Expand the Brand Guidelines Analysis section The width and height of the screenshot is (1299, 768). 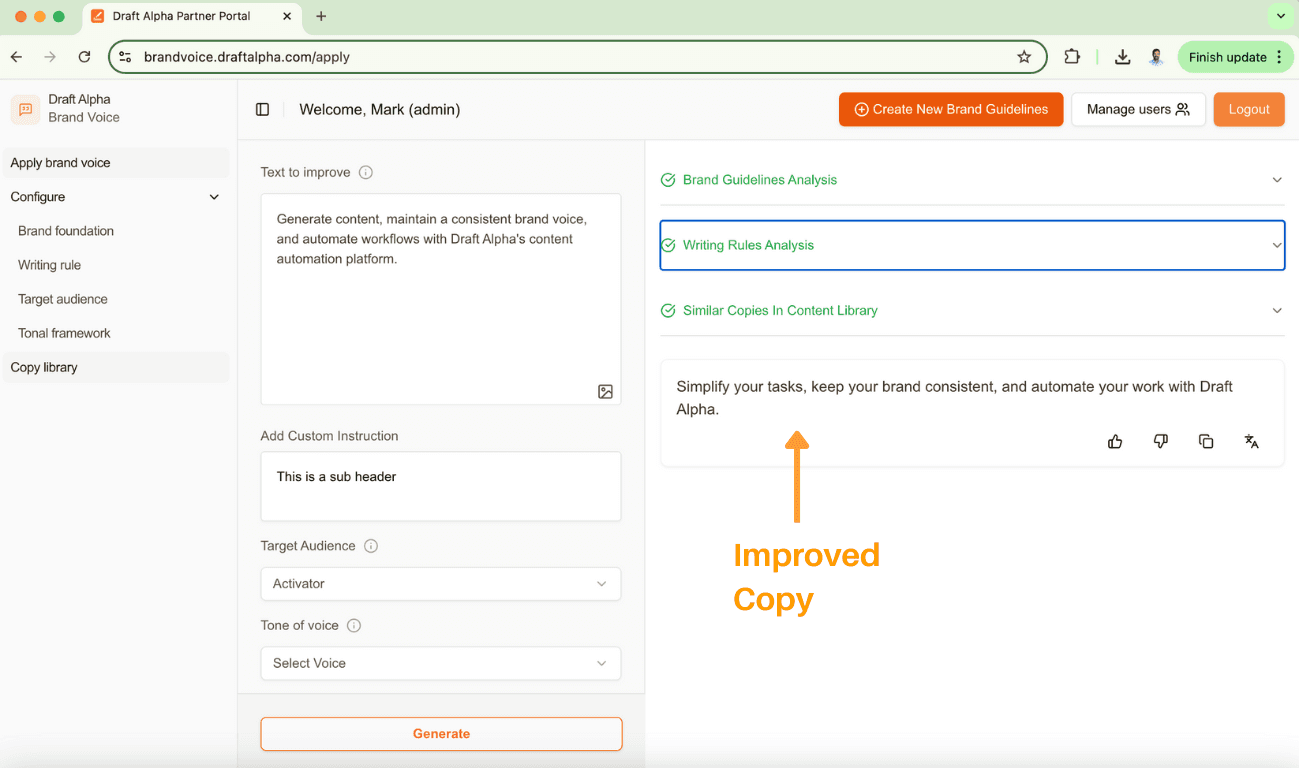[972, 180]
